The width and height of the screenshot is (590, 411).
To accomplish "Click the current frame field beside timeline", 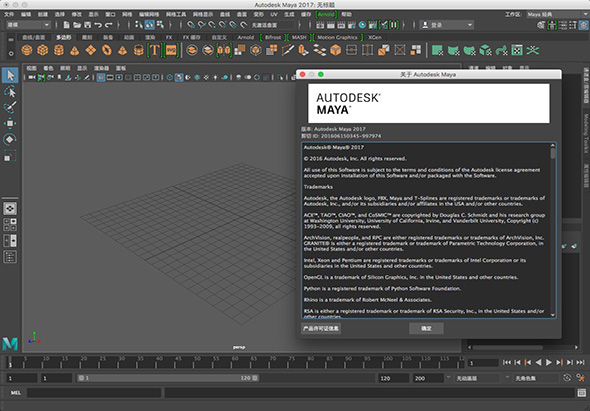I will pos(483,363).
